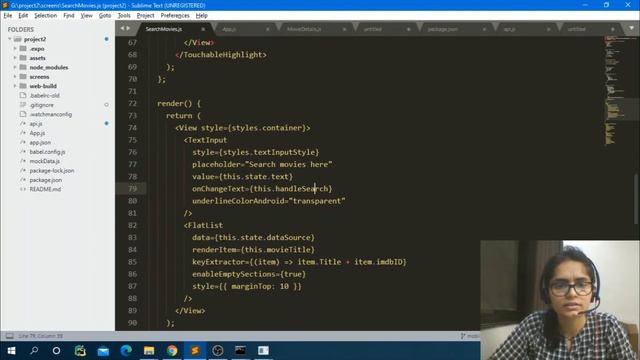
Task: Focus the Sublime Text taskbar icon
Action: [195, 351]
